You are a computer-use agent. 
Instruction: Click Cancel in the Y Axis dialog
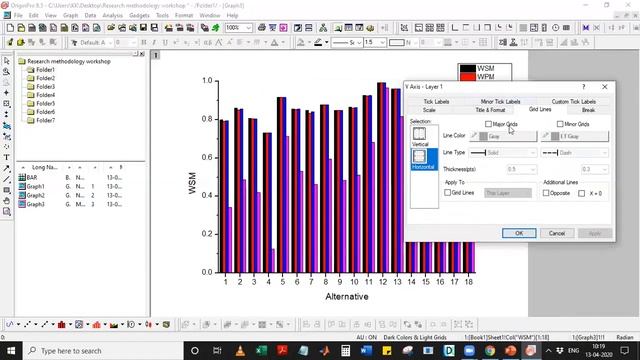point(557,233)
